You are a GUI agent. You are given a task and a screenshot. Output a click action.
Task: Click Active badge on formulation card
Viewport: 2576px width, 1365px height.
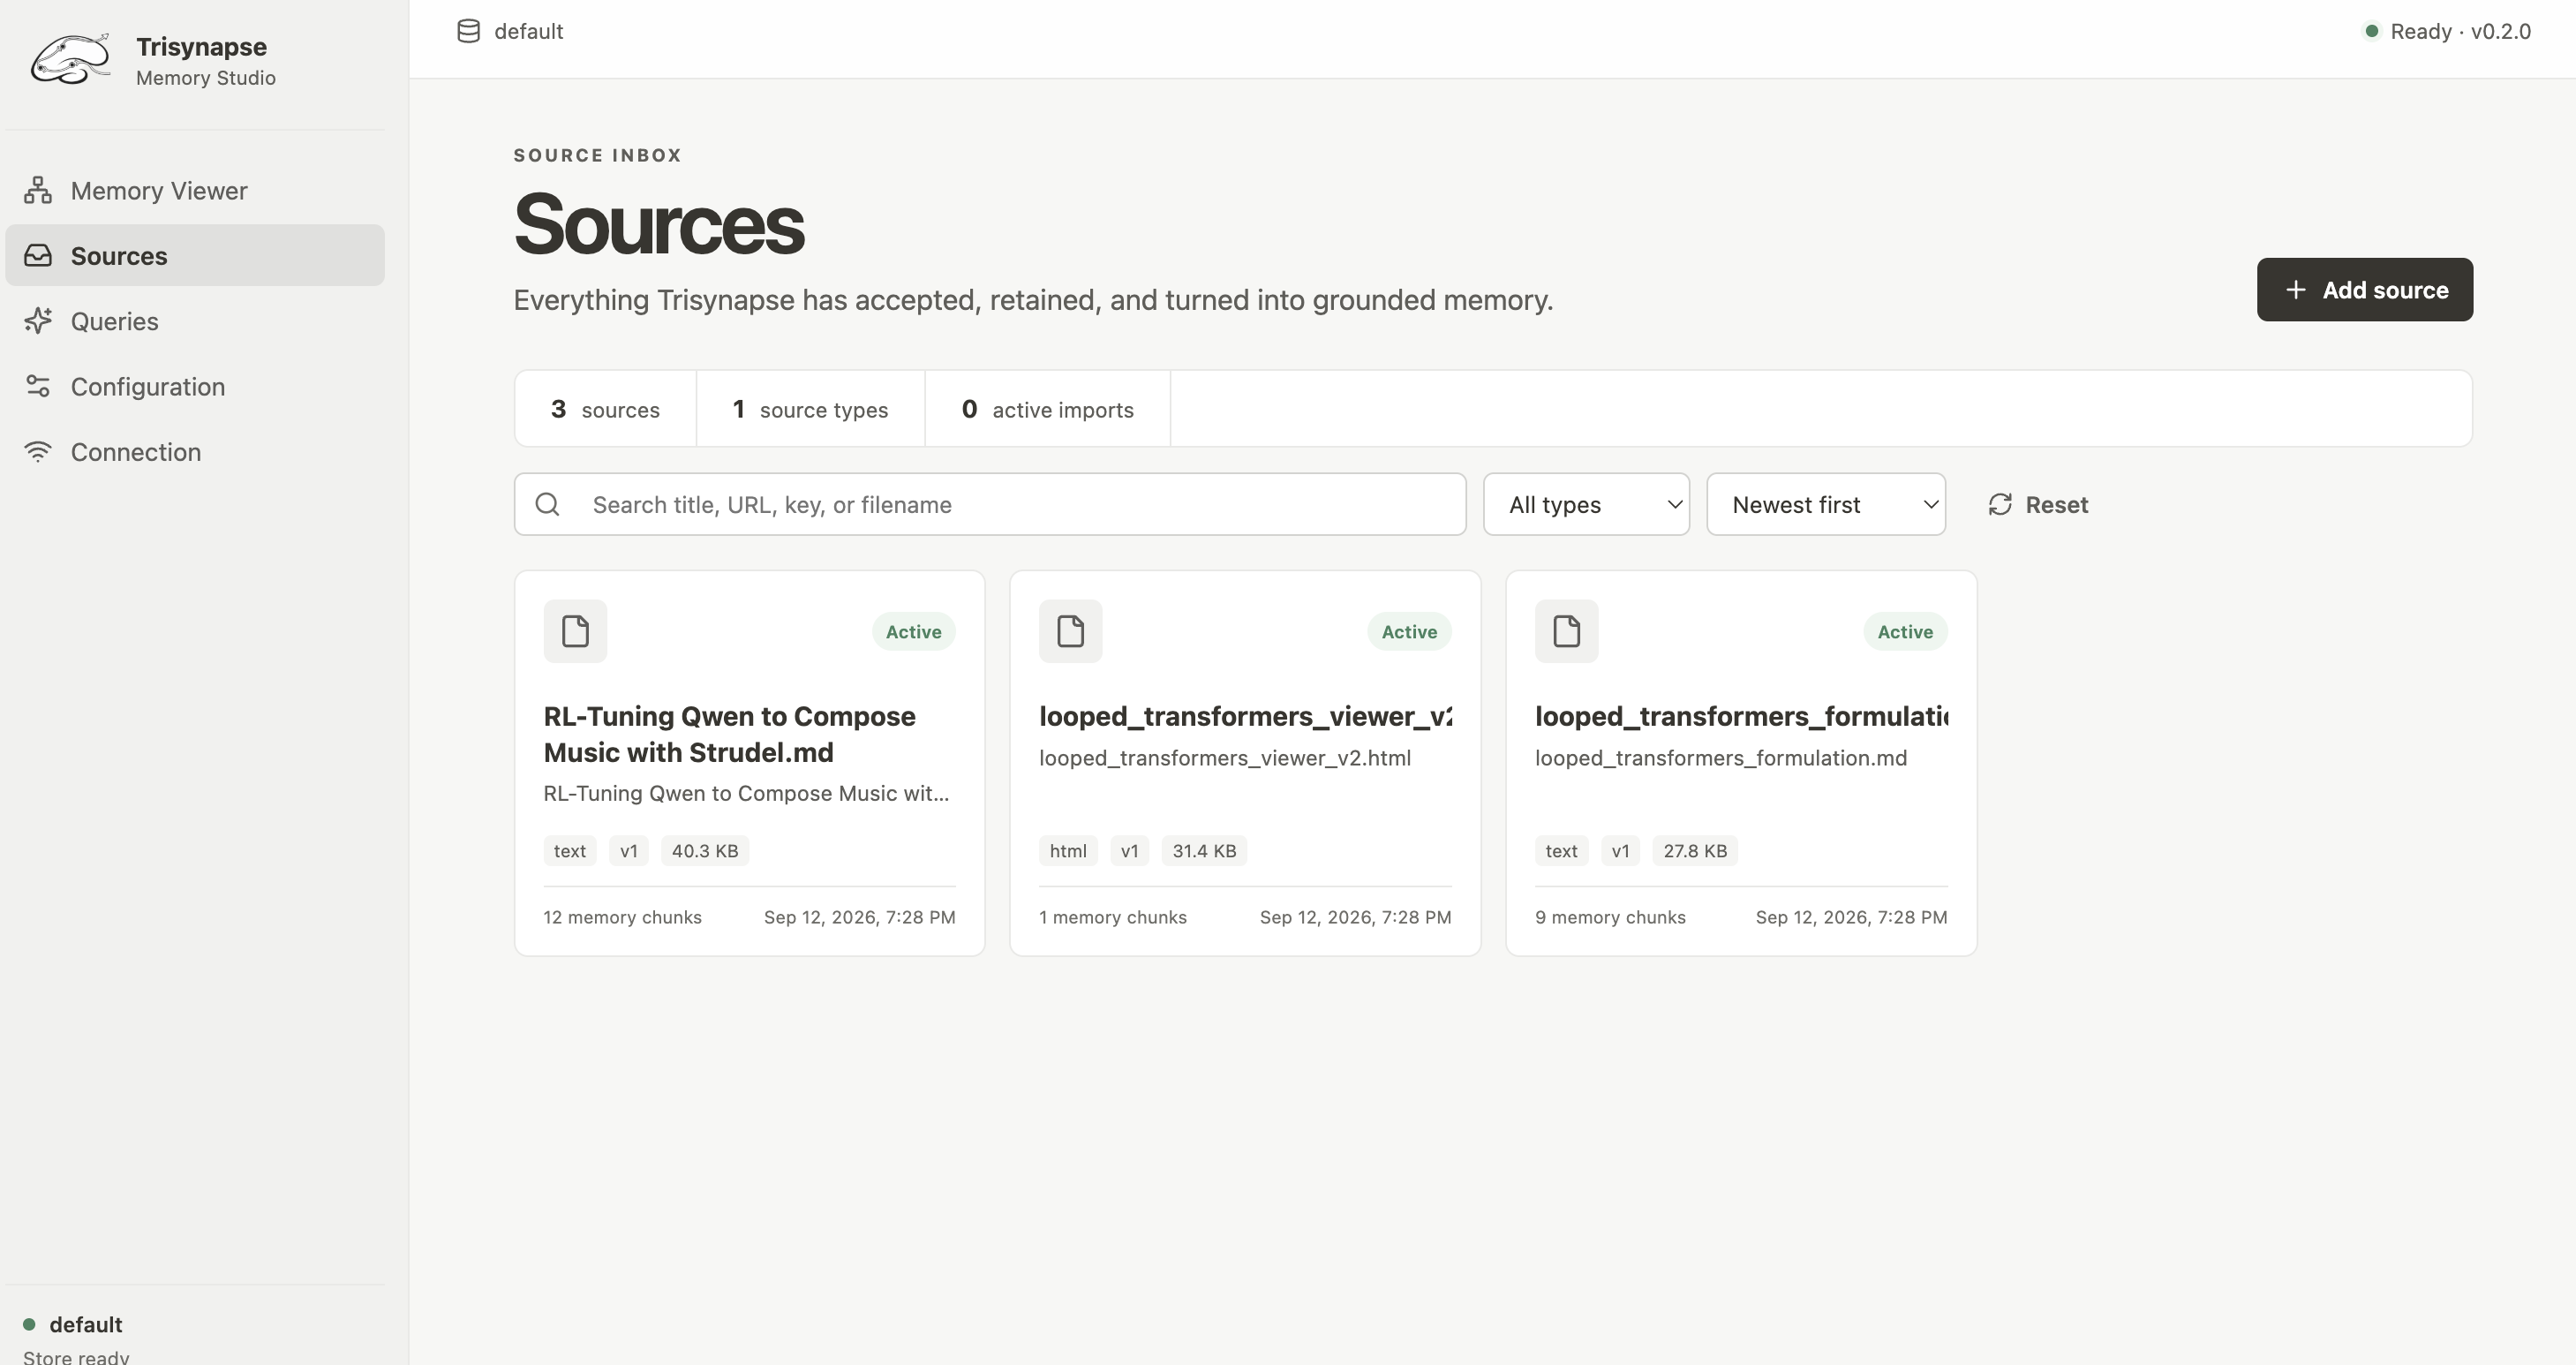coord(1905,631)
